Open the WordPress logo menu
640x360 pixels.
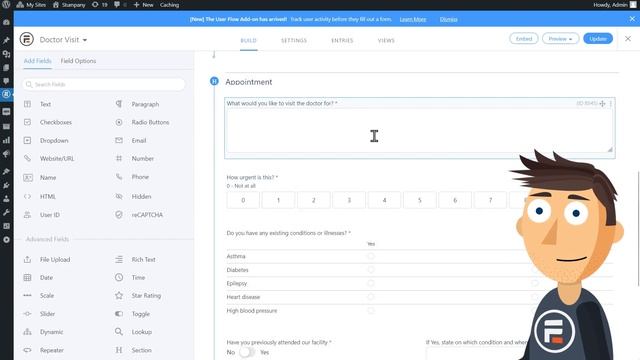point(6,5)
